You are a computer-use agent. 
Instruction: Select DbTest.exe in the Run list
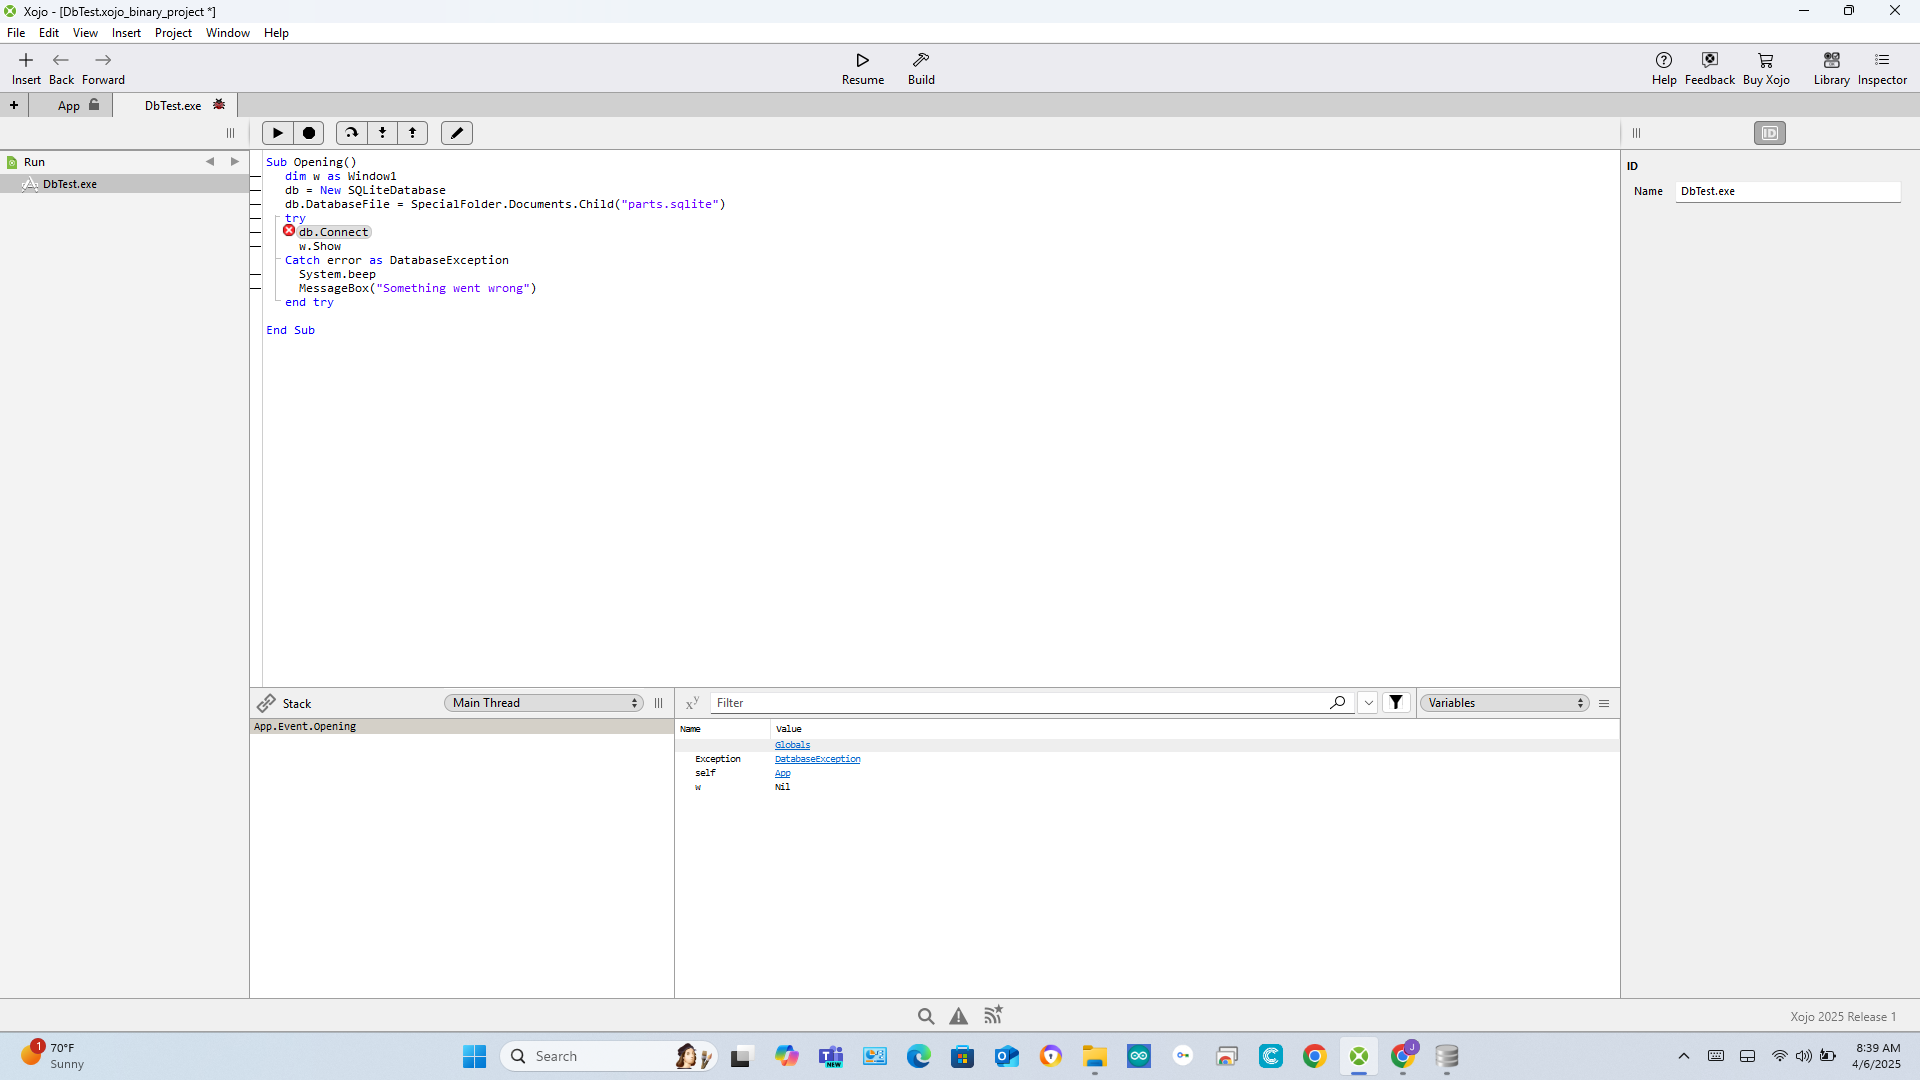tap(124, 184)
